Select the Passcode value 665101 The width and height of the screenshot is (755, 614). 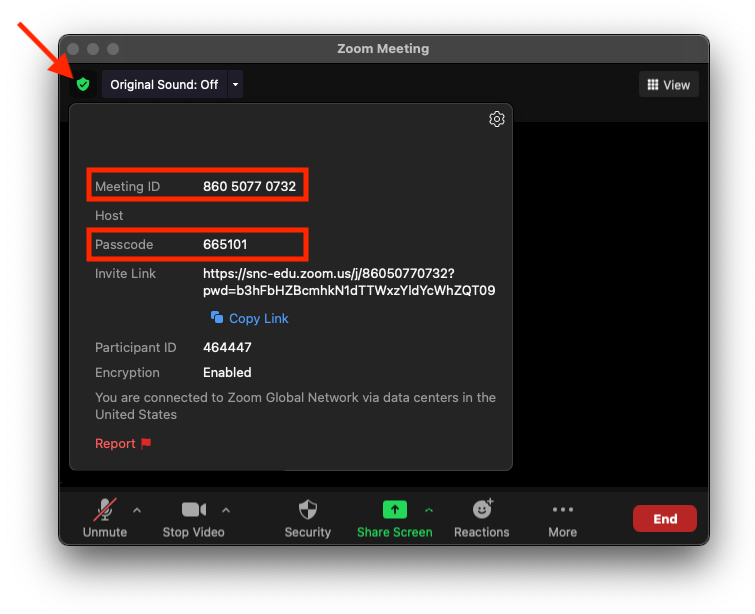[225, 245]
